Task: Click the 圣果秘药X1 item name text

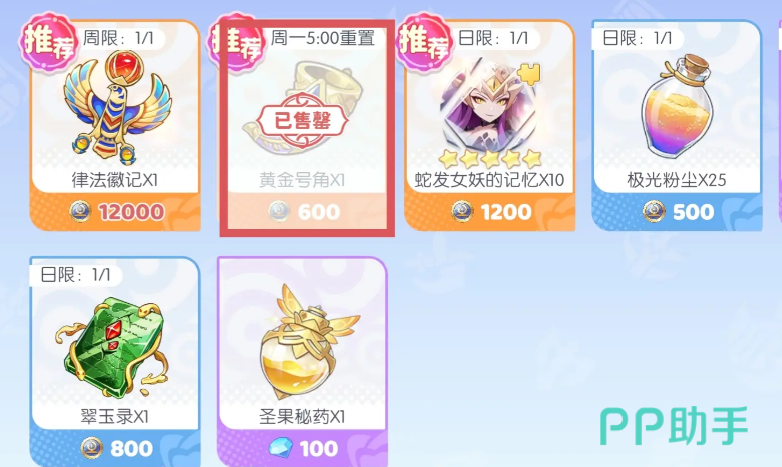Action: [302, 416]
